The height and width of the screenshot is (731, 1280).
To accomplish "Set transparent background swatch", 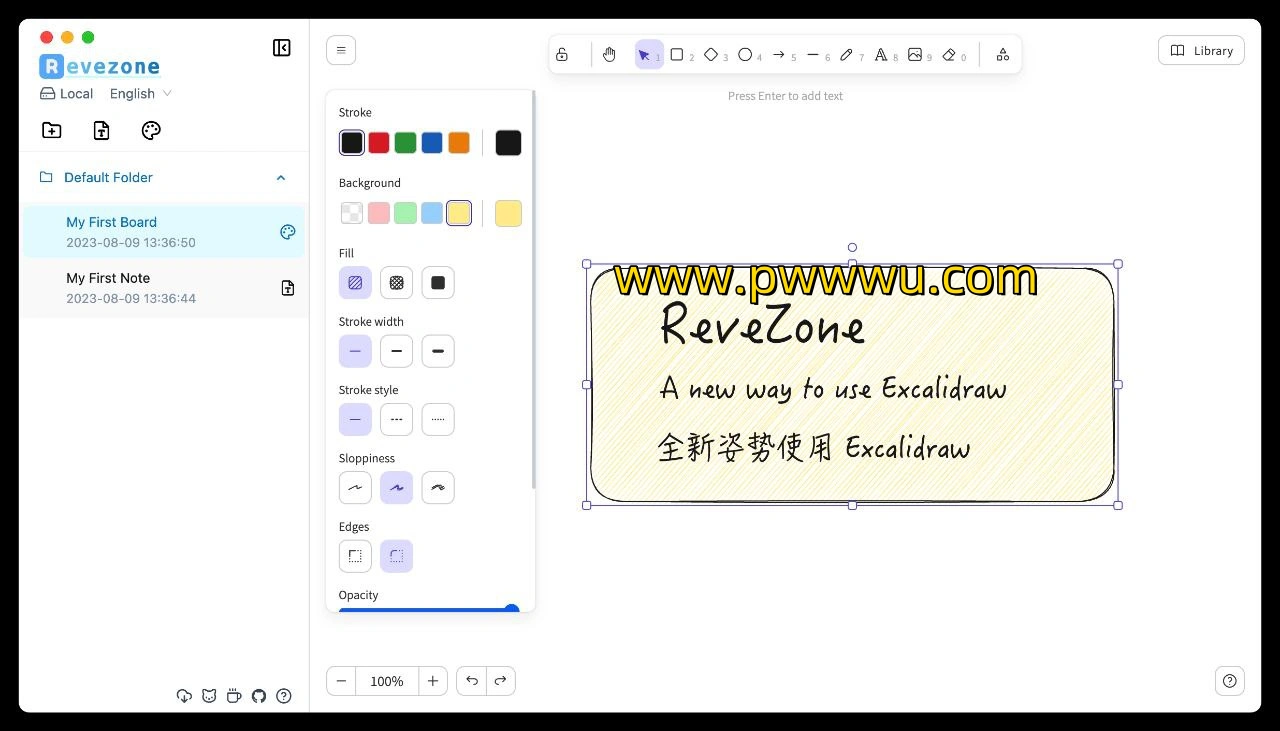I will [352, 213].
